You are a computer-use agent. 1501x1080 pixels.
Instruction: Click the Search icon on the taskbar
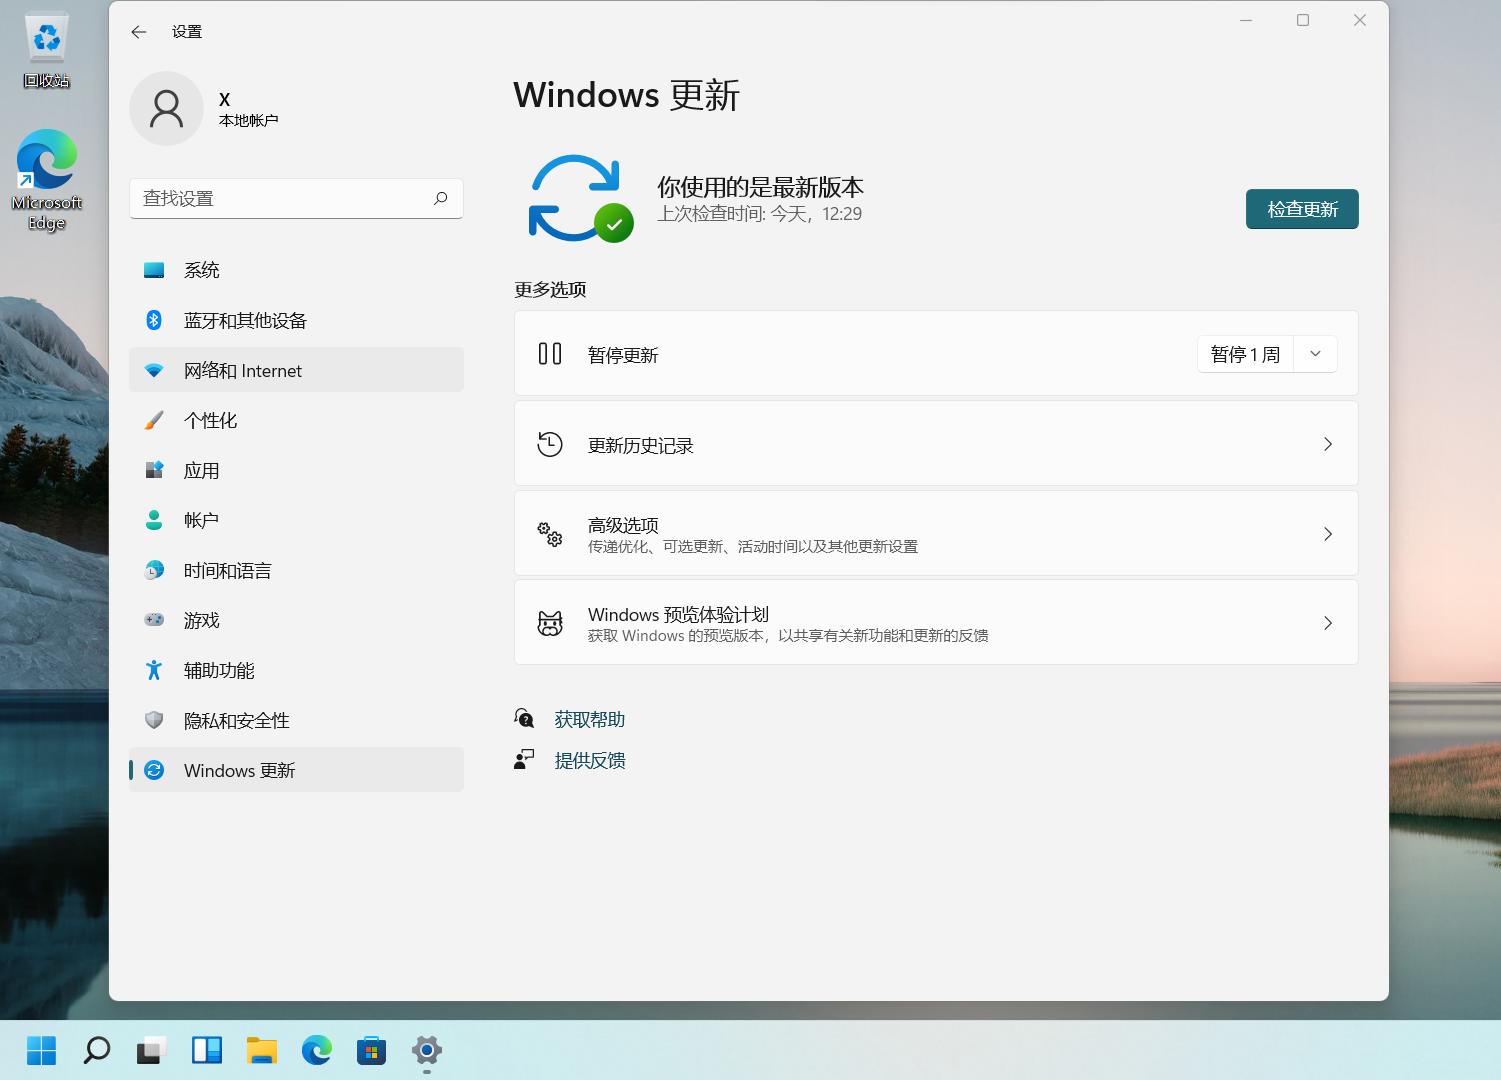point(96,1051)
